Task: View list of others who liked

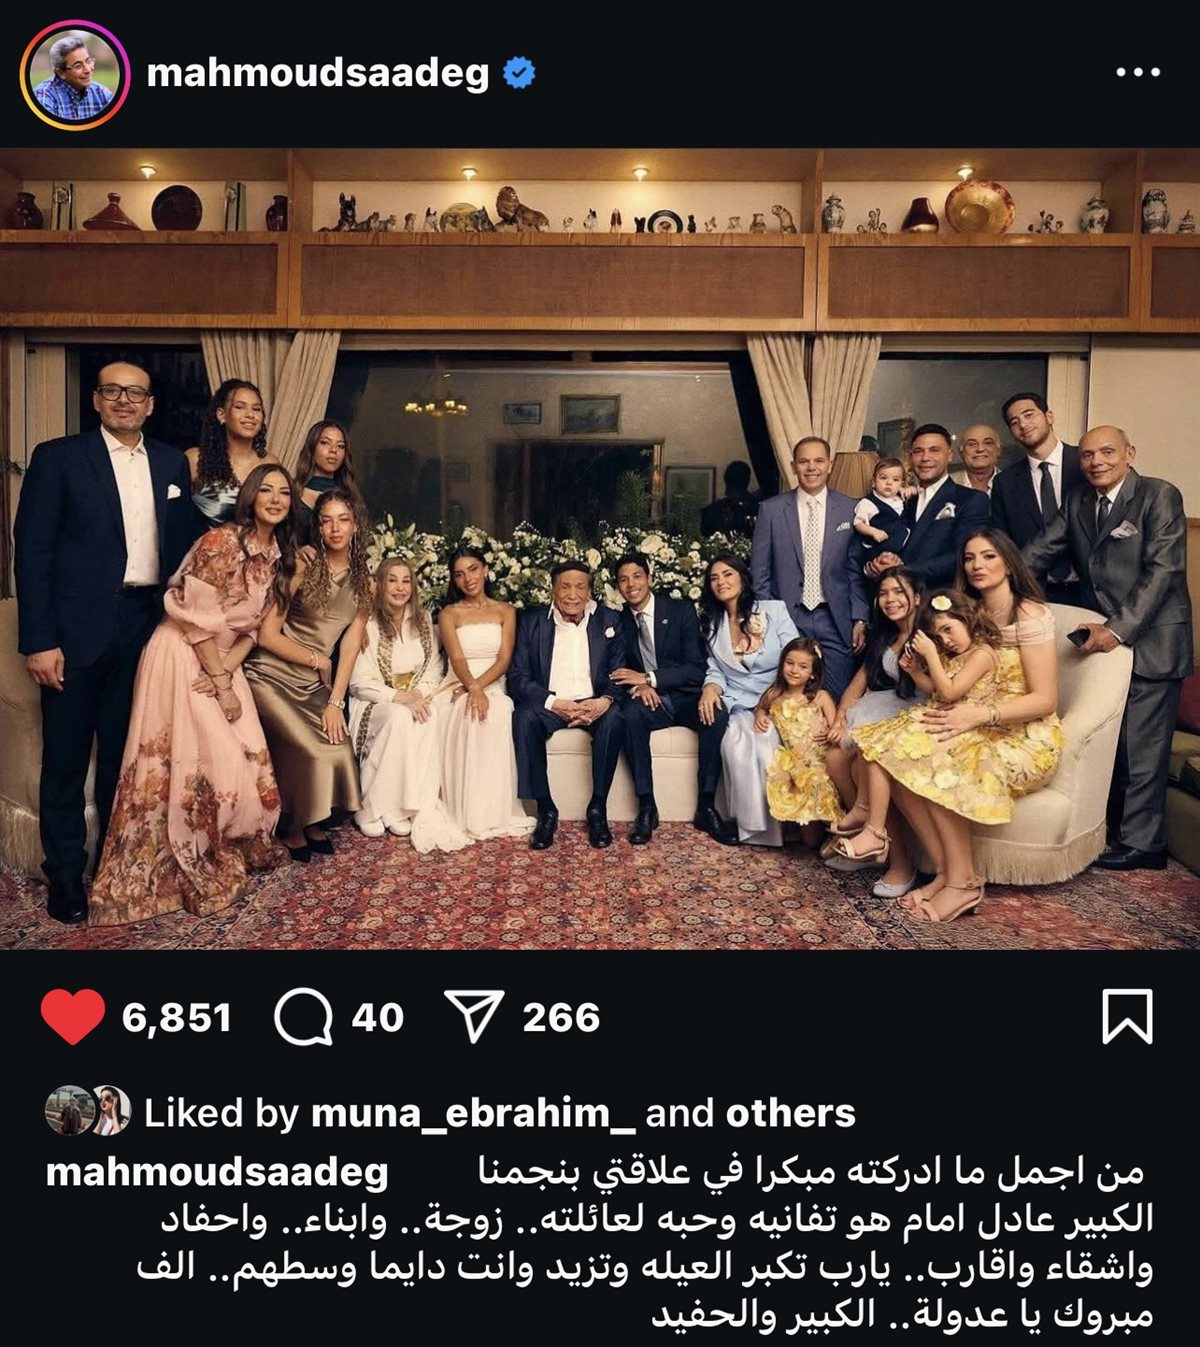Action: tap(791, 1113)
